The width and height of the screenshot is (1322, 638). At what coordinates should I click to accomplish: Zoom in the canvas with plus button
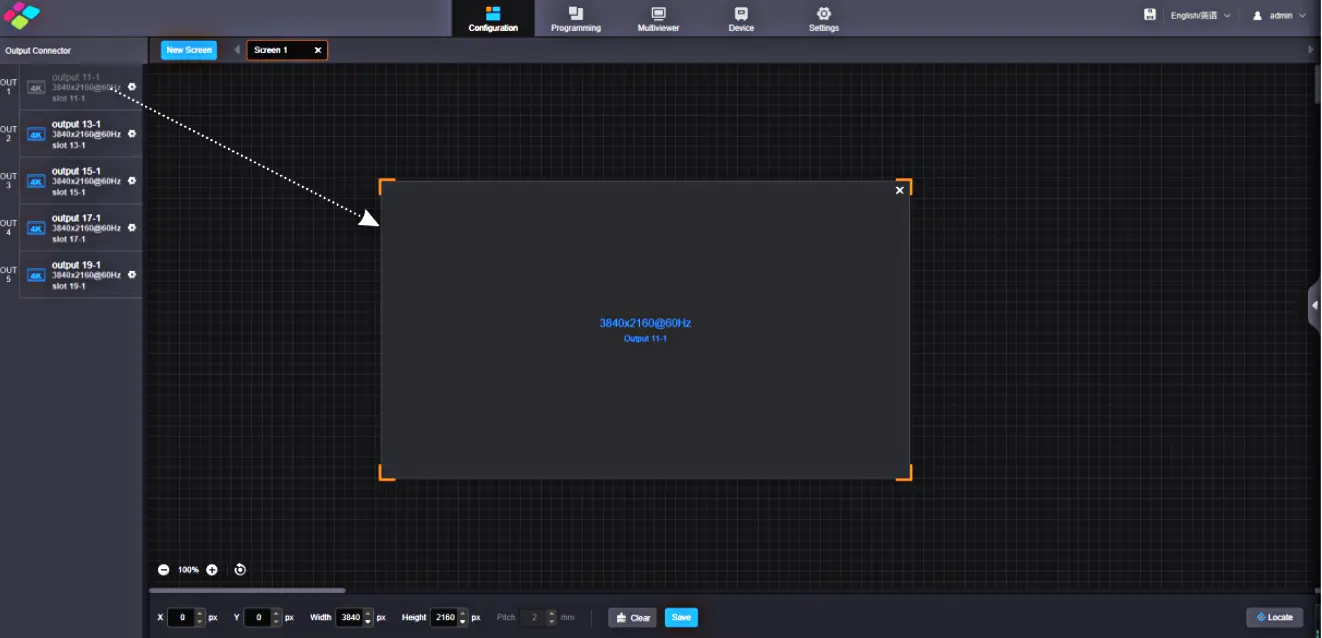pyautogui.click(x=211, y=569)
